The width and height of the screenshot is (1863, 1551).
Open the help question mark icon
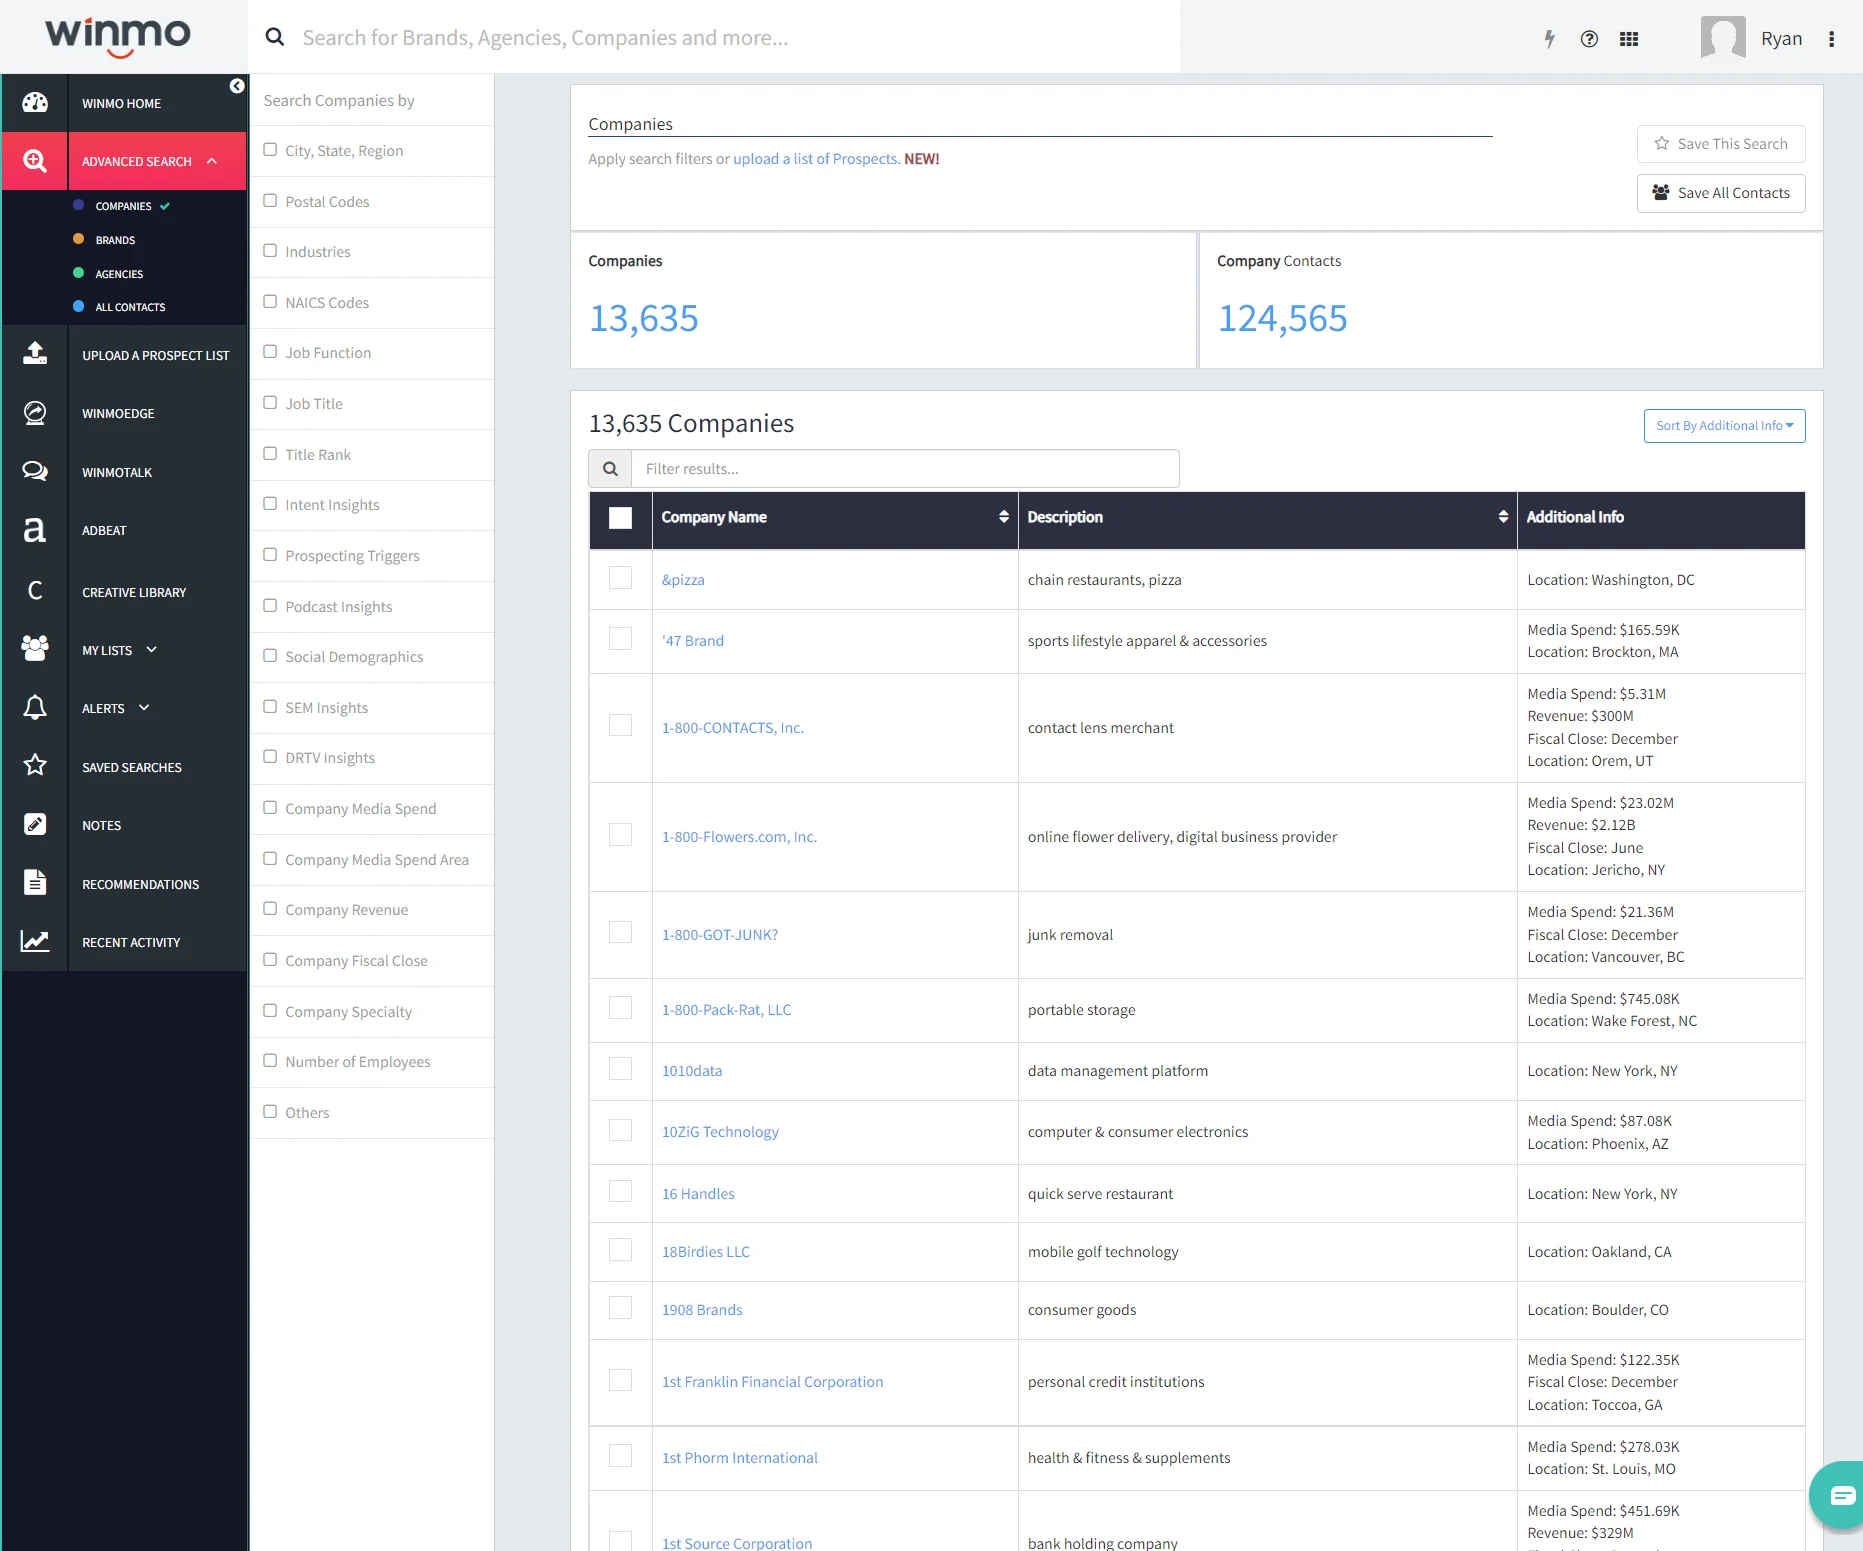tap(1589, 39)
